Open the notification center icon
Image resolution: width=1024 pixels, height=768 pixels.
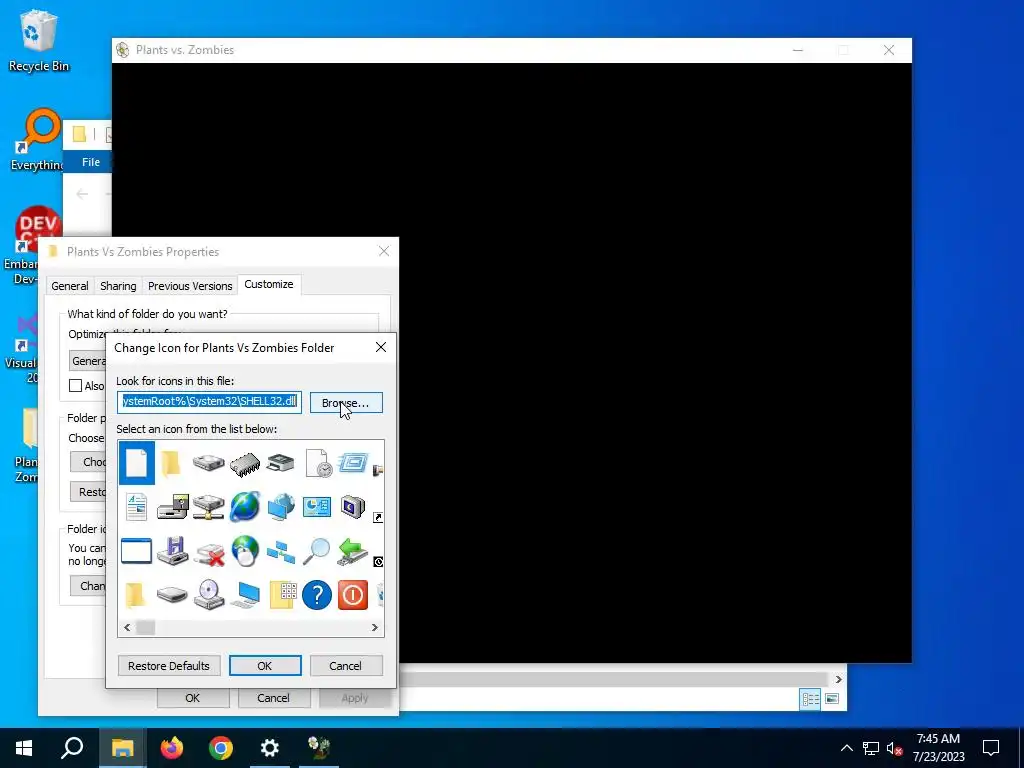991,748
